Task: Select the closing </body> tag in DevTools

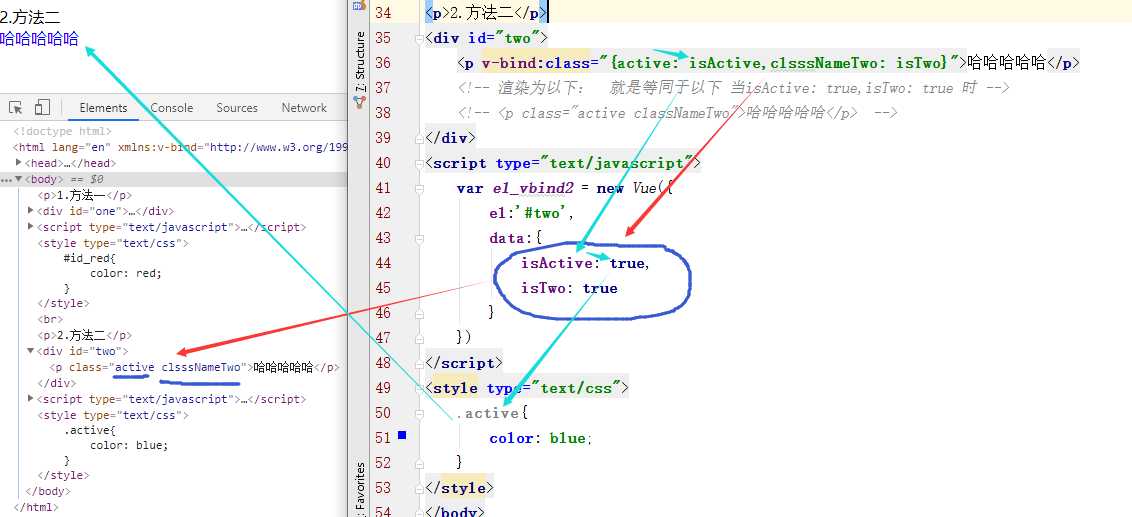Action: tap(48, 491)
